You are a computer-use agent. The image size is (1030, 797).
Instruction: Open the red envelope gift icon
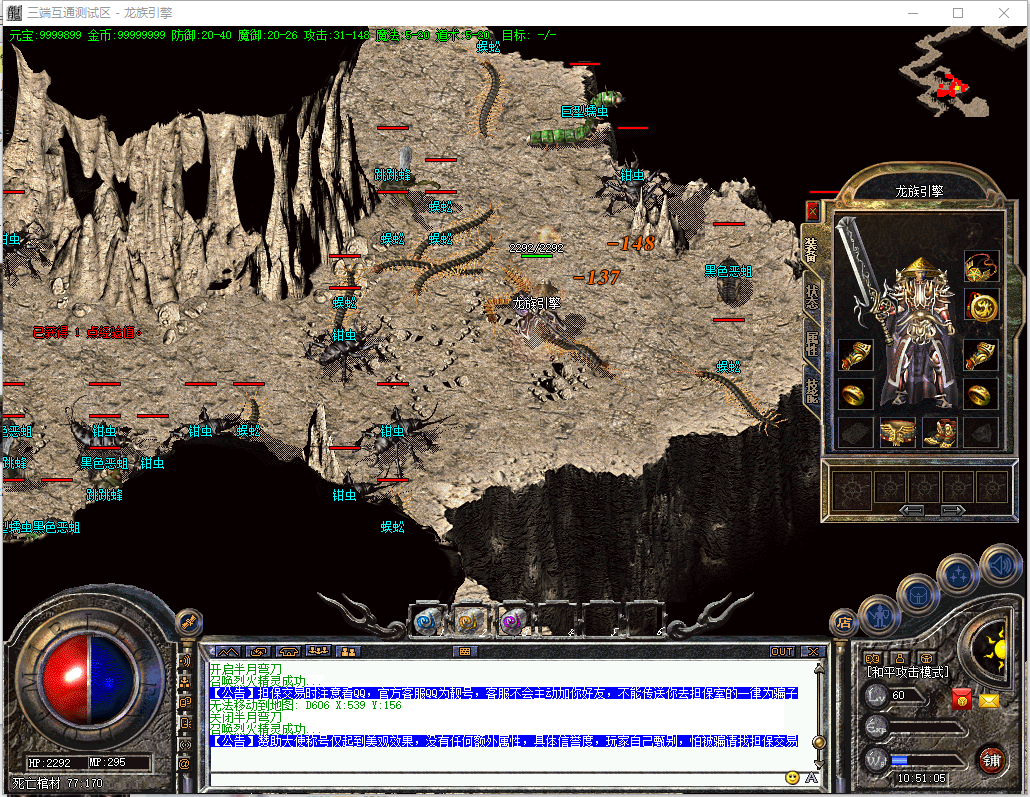[961, 700]
